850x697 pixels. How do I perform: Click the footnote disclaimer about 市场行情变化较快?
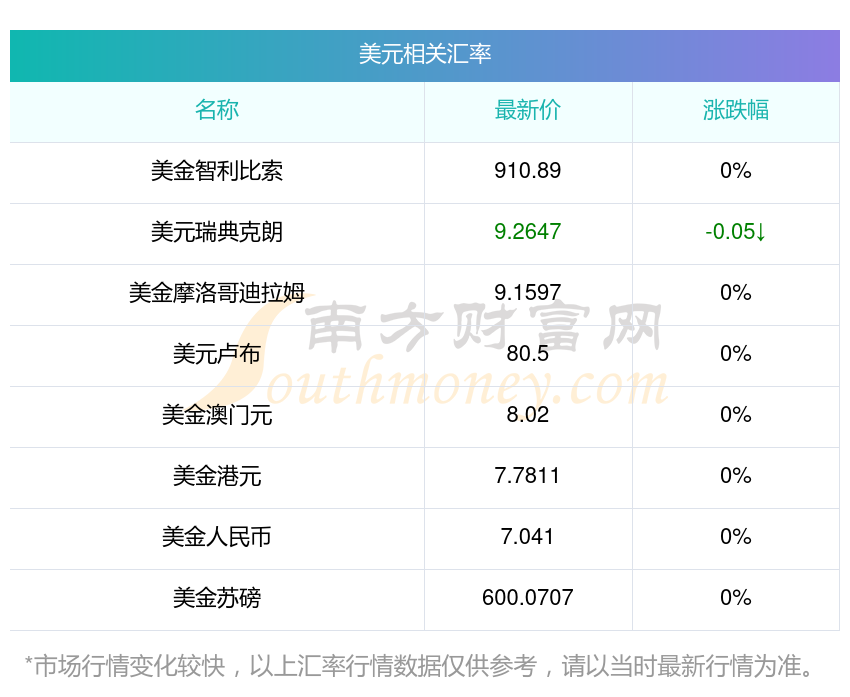[x=419, y=666]
